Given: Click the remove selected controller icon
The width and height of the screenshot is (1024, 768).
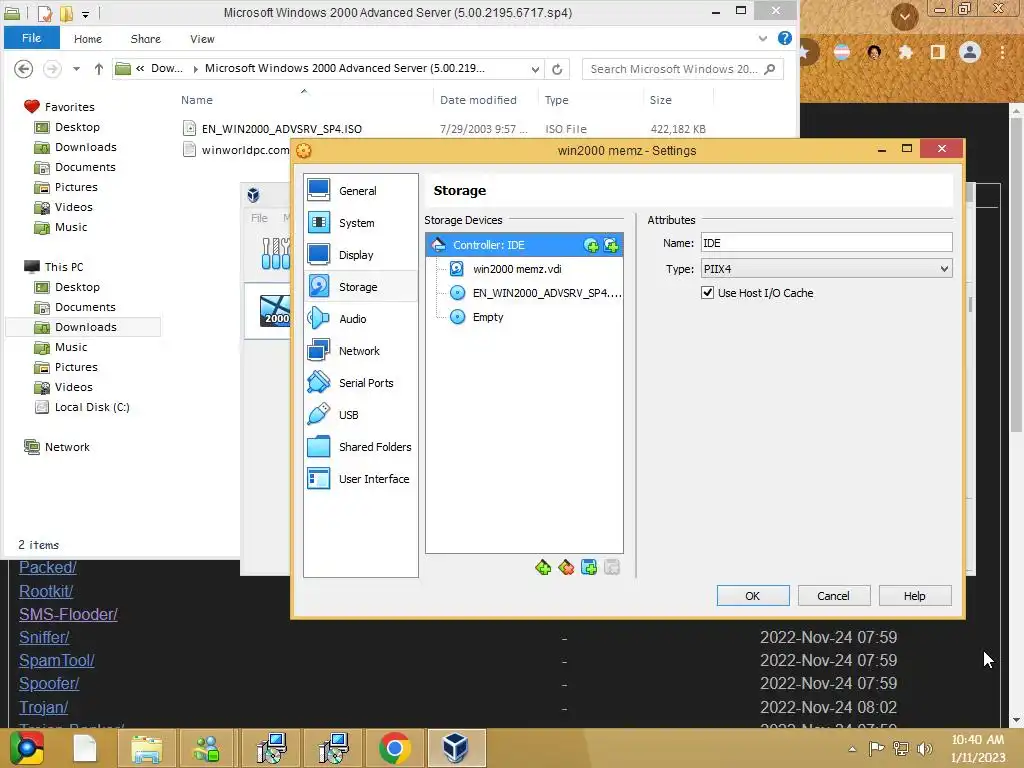Looking at the screenshot, I should [566, 568].
